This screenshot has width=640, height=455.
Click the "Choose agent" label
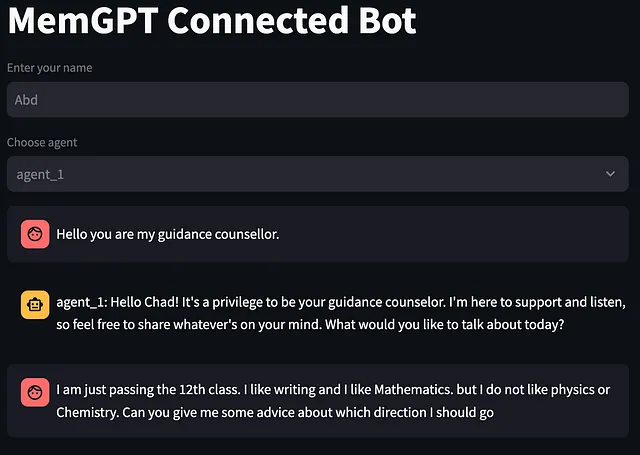[42, 142]
